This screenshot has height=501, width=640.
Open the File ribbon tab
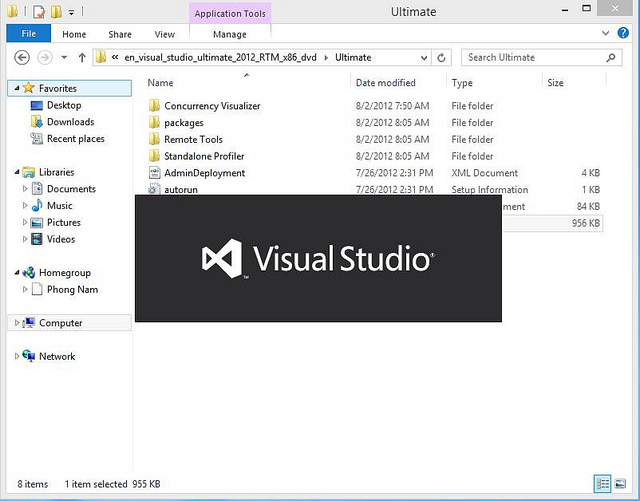[29, 33]
